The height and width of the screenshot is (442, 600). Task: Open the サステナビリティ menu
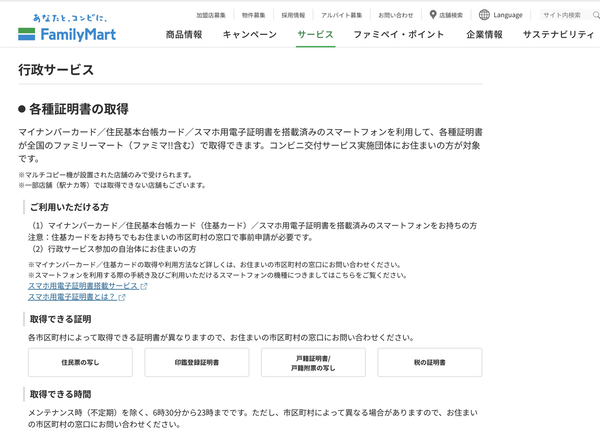[x=558, y=34]
